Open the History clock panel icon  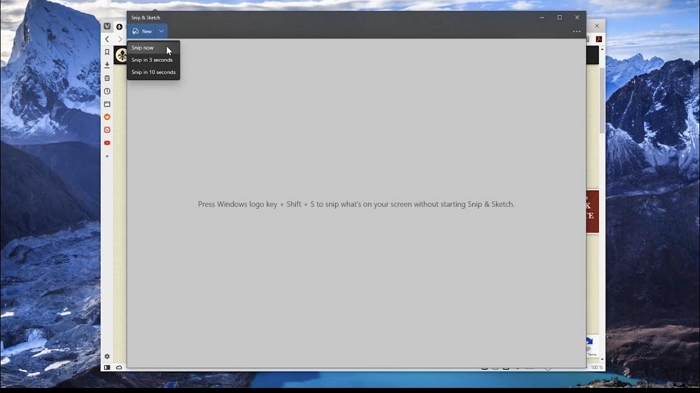point(107,91)
